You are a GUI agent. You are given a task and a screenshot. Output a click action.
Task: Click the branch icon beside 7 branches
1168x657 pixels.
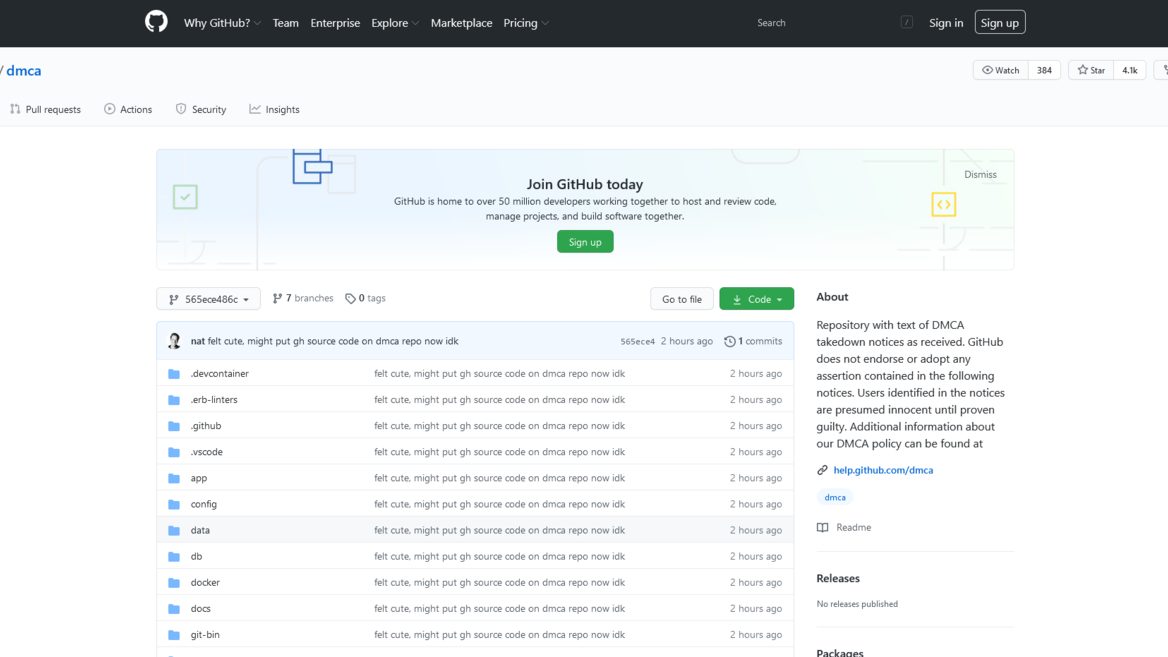tap(277, 298)
